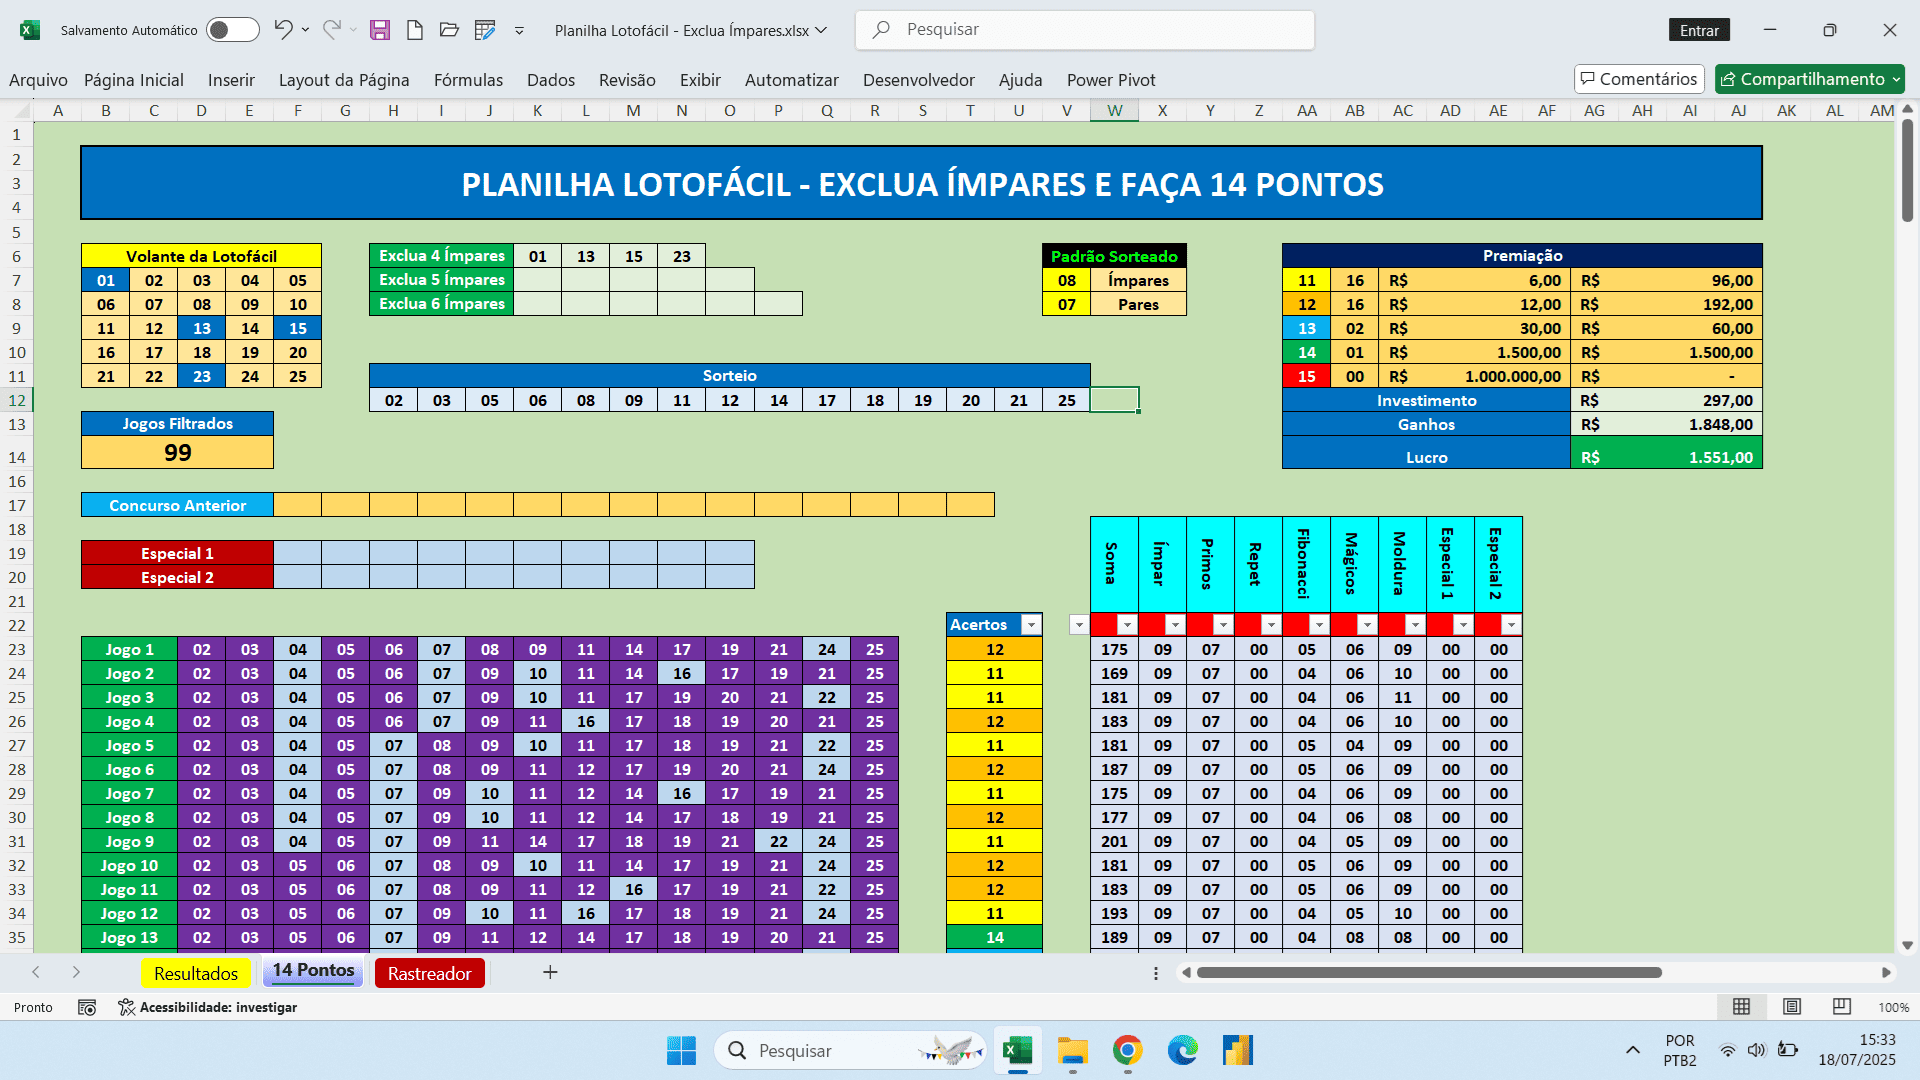The height and width of the screenshot is (1080, 1920).
Task: Click the Undo arrow icon
Action: pyautogui.click(x=283, y=30)
